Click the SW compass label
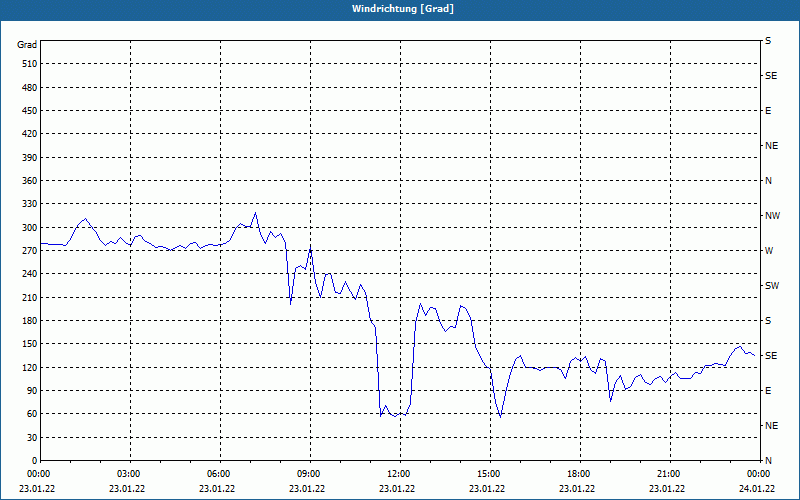 click(x=772, y=286)
